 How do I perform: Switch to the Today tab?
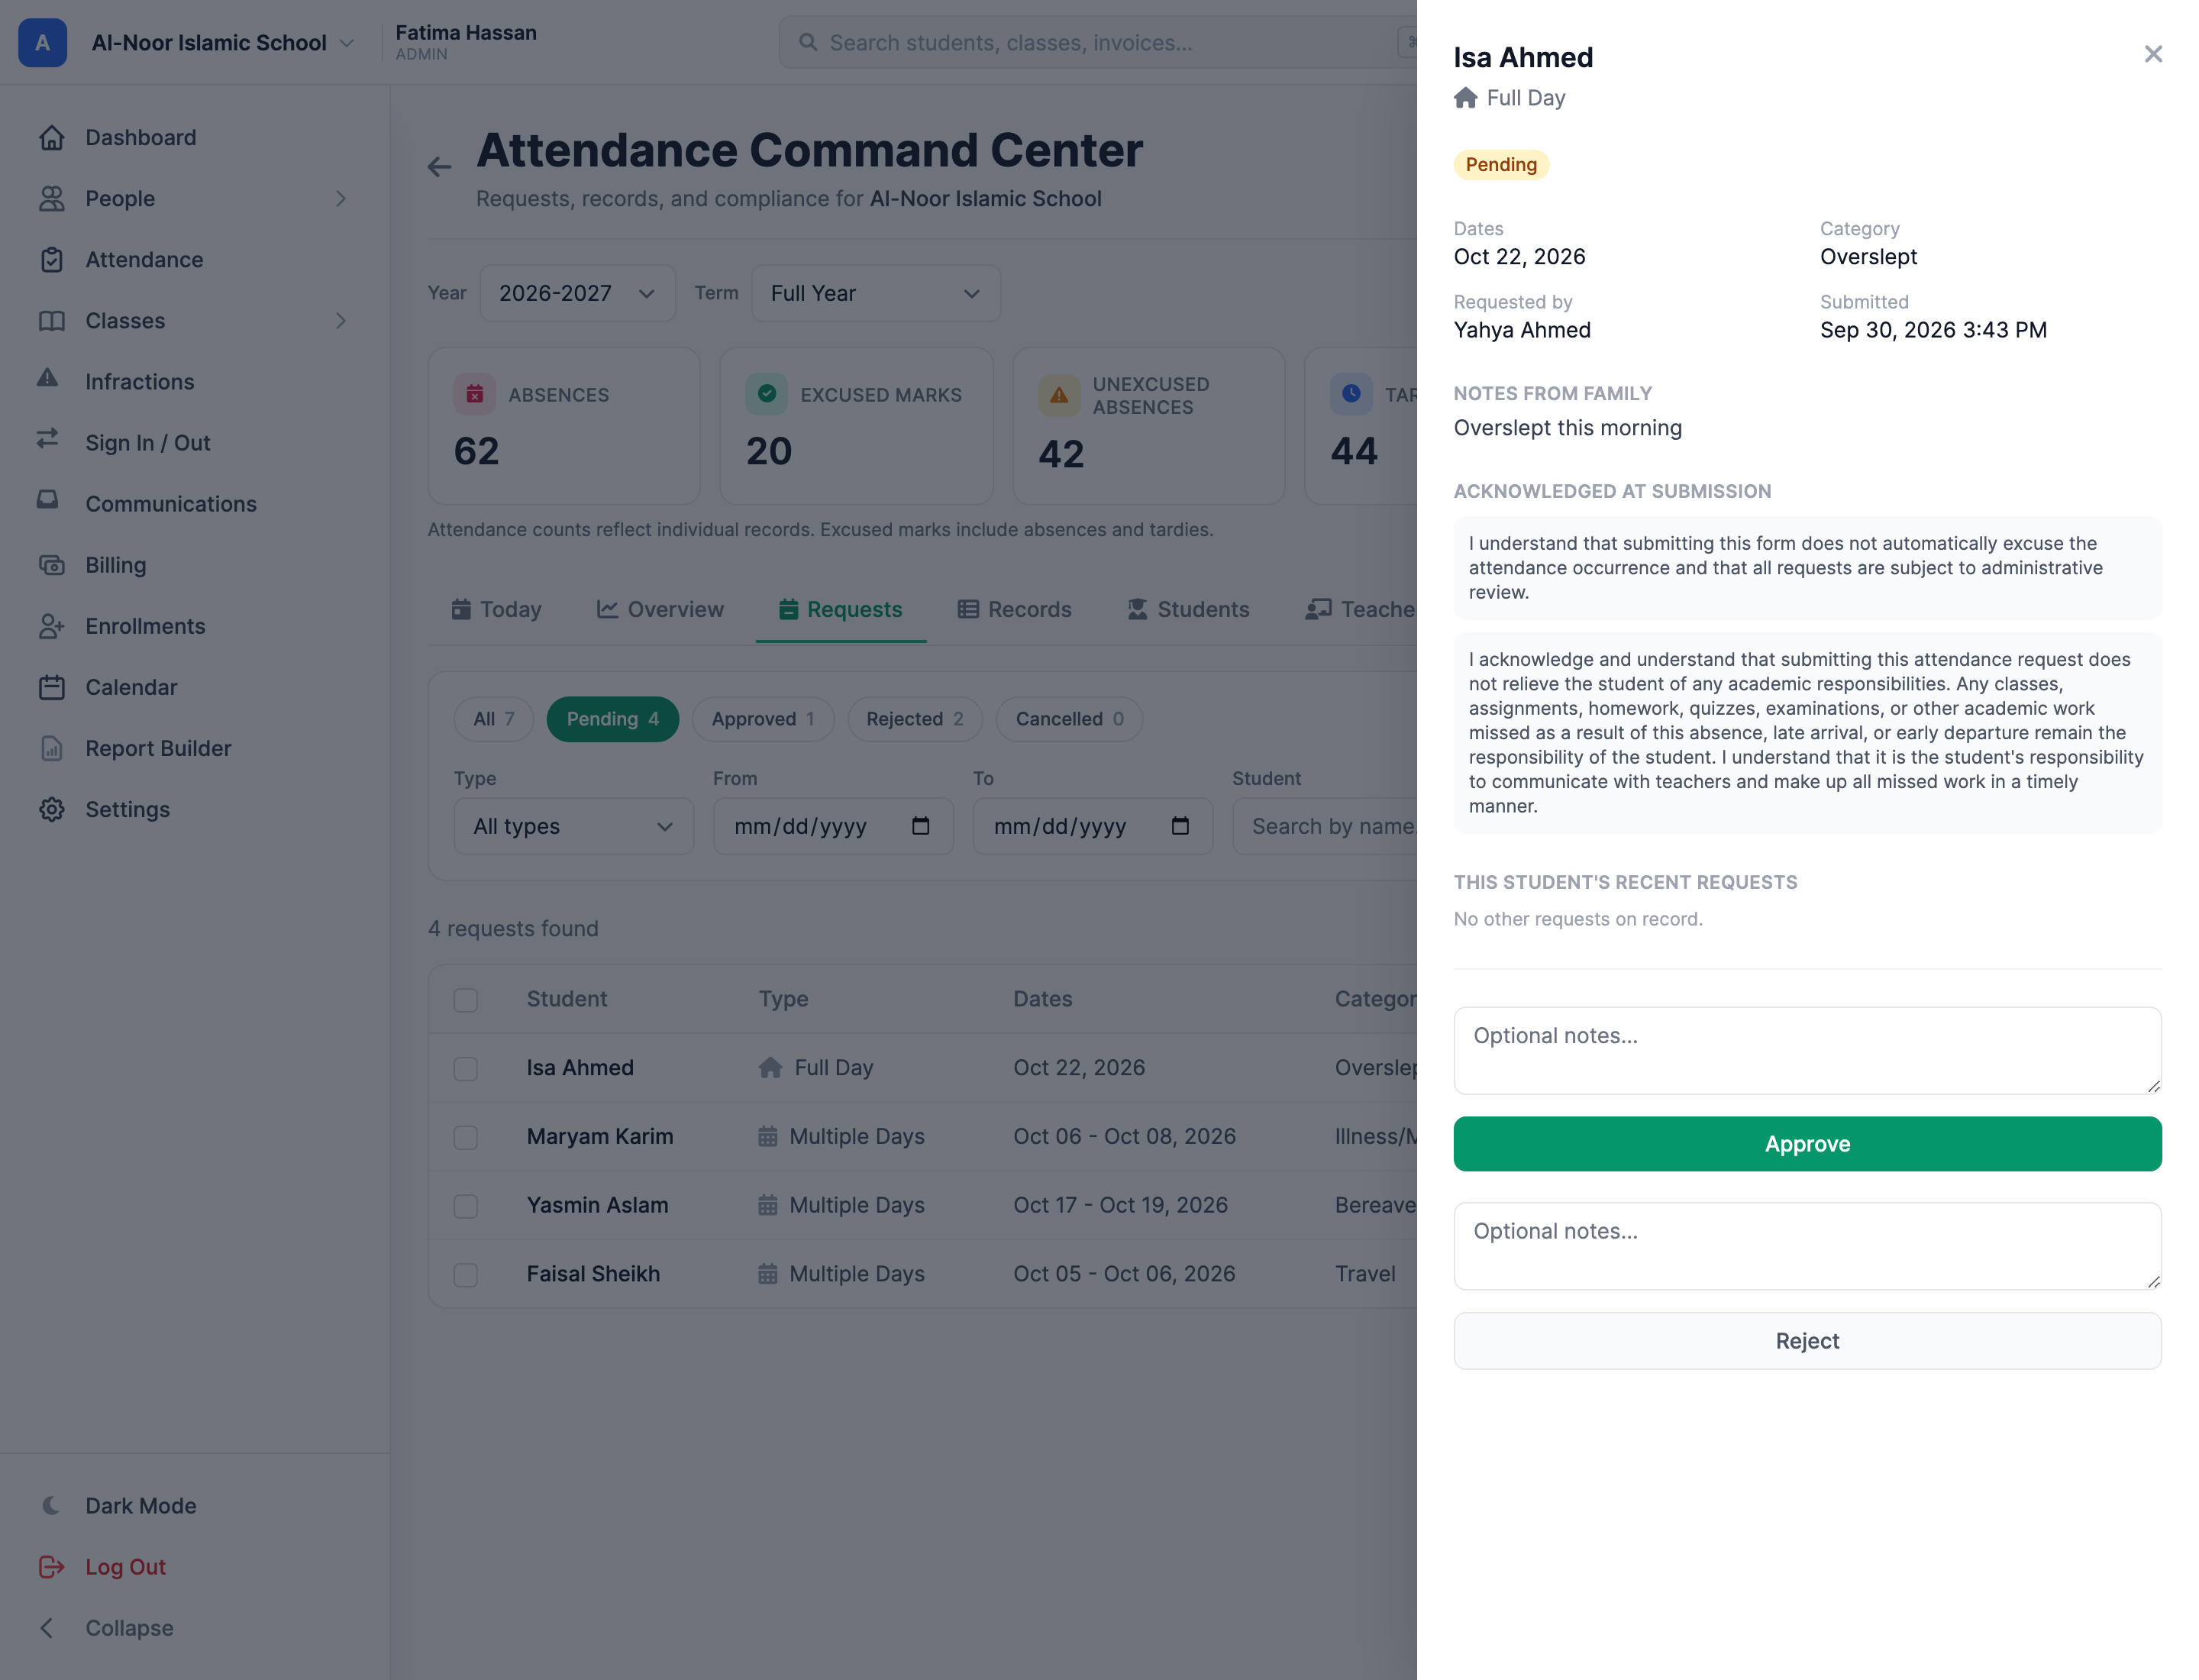(x=496, y=609)
